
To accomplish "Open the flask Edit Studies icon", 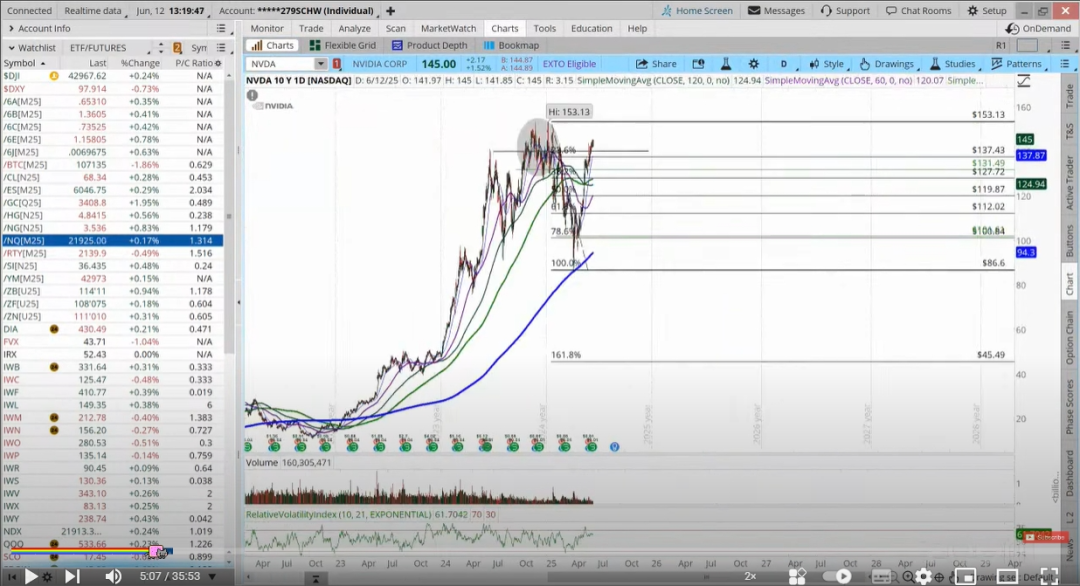I will pos(725,63).
